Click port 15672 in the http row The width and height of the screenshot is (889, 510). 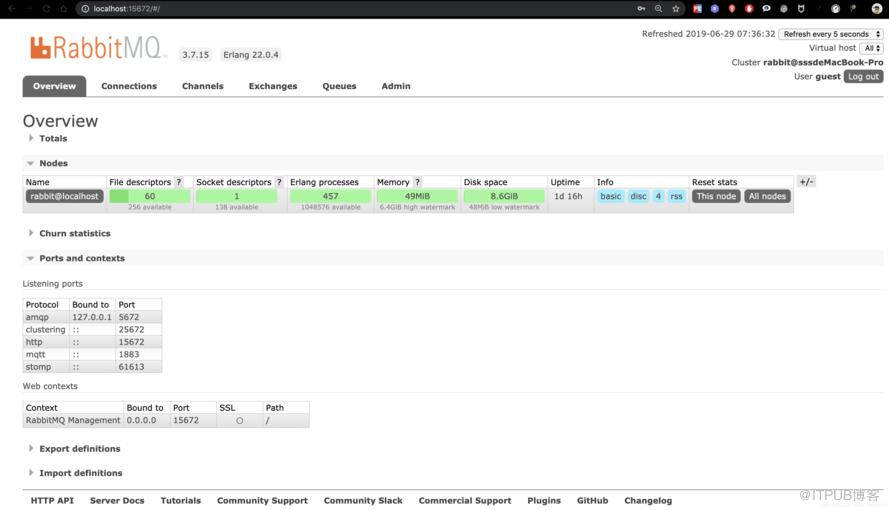[131, 342]
